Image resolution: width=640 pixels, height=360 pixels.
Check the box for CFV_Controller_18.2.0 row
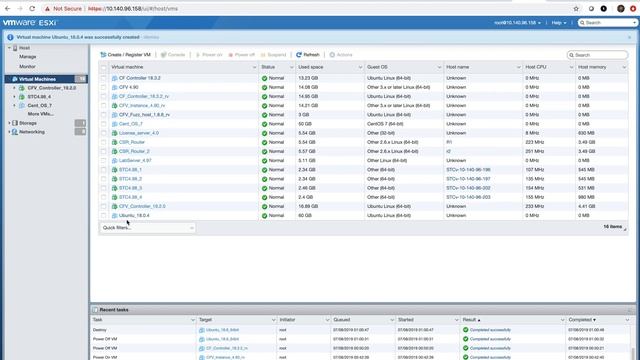pos(103,206)
